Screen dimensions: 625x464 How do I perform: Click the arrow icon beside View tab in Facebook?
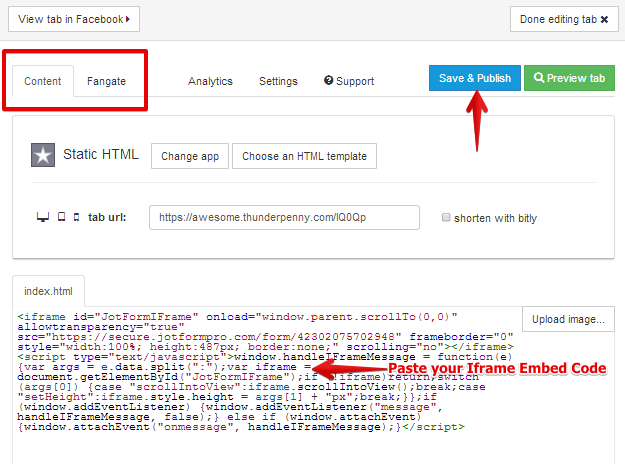click(x=128, y=19)
